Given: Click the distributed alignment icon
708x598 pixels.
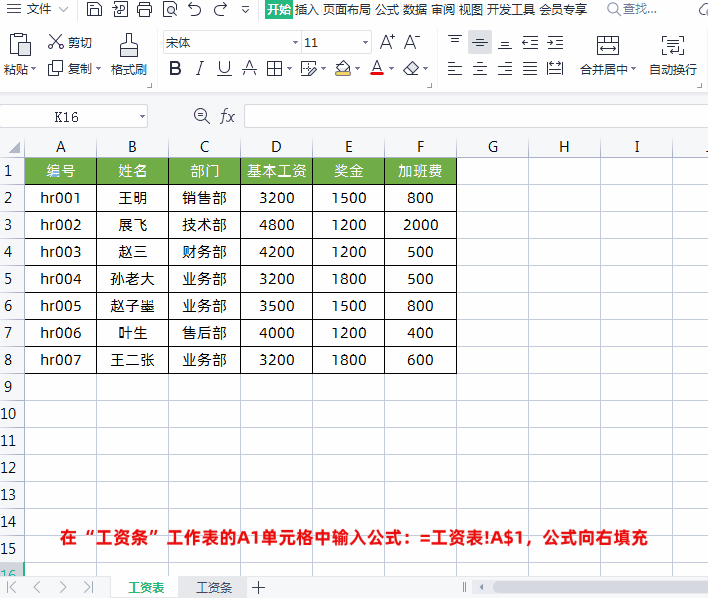Looking at the screenshot, I should 555,69.
